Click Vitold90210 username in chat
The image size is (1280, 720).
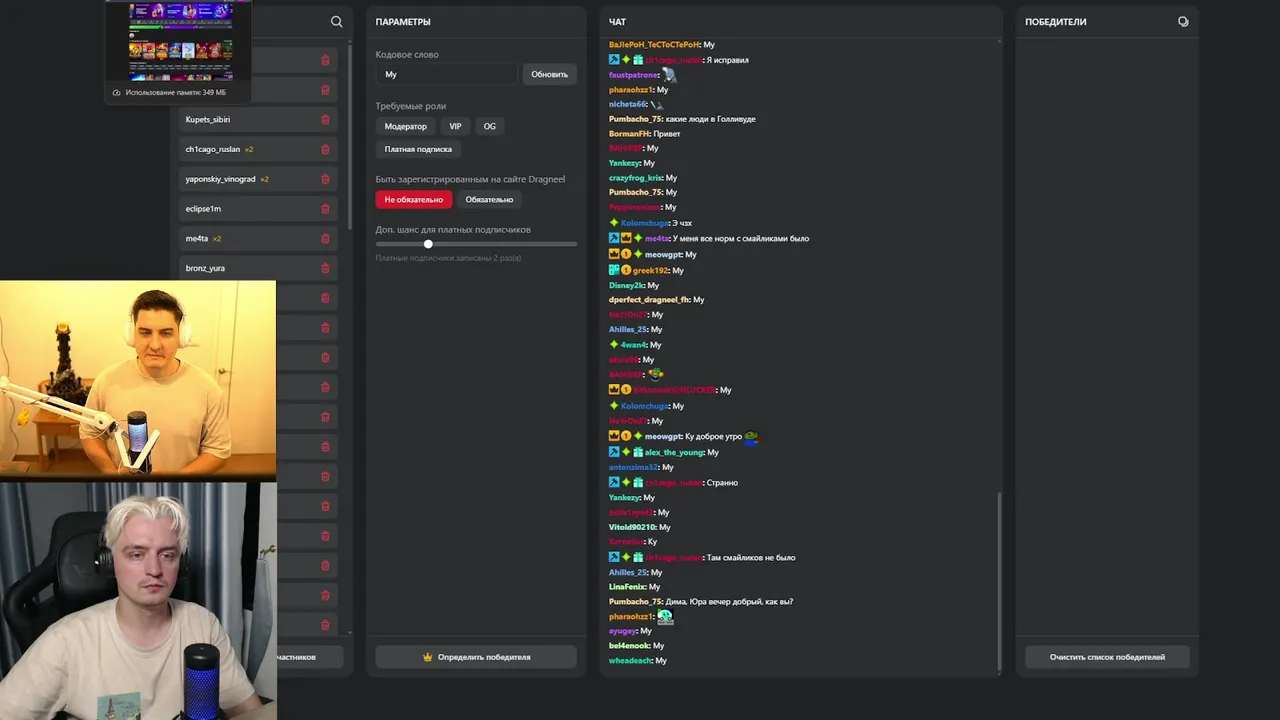632,527
